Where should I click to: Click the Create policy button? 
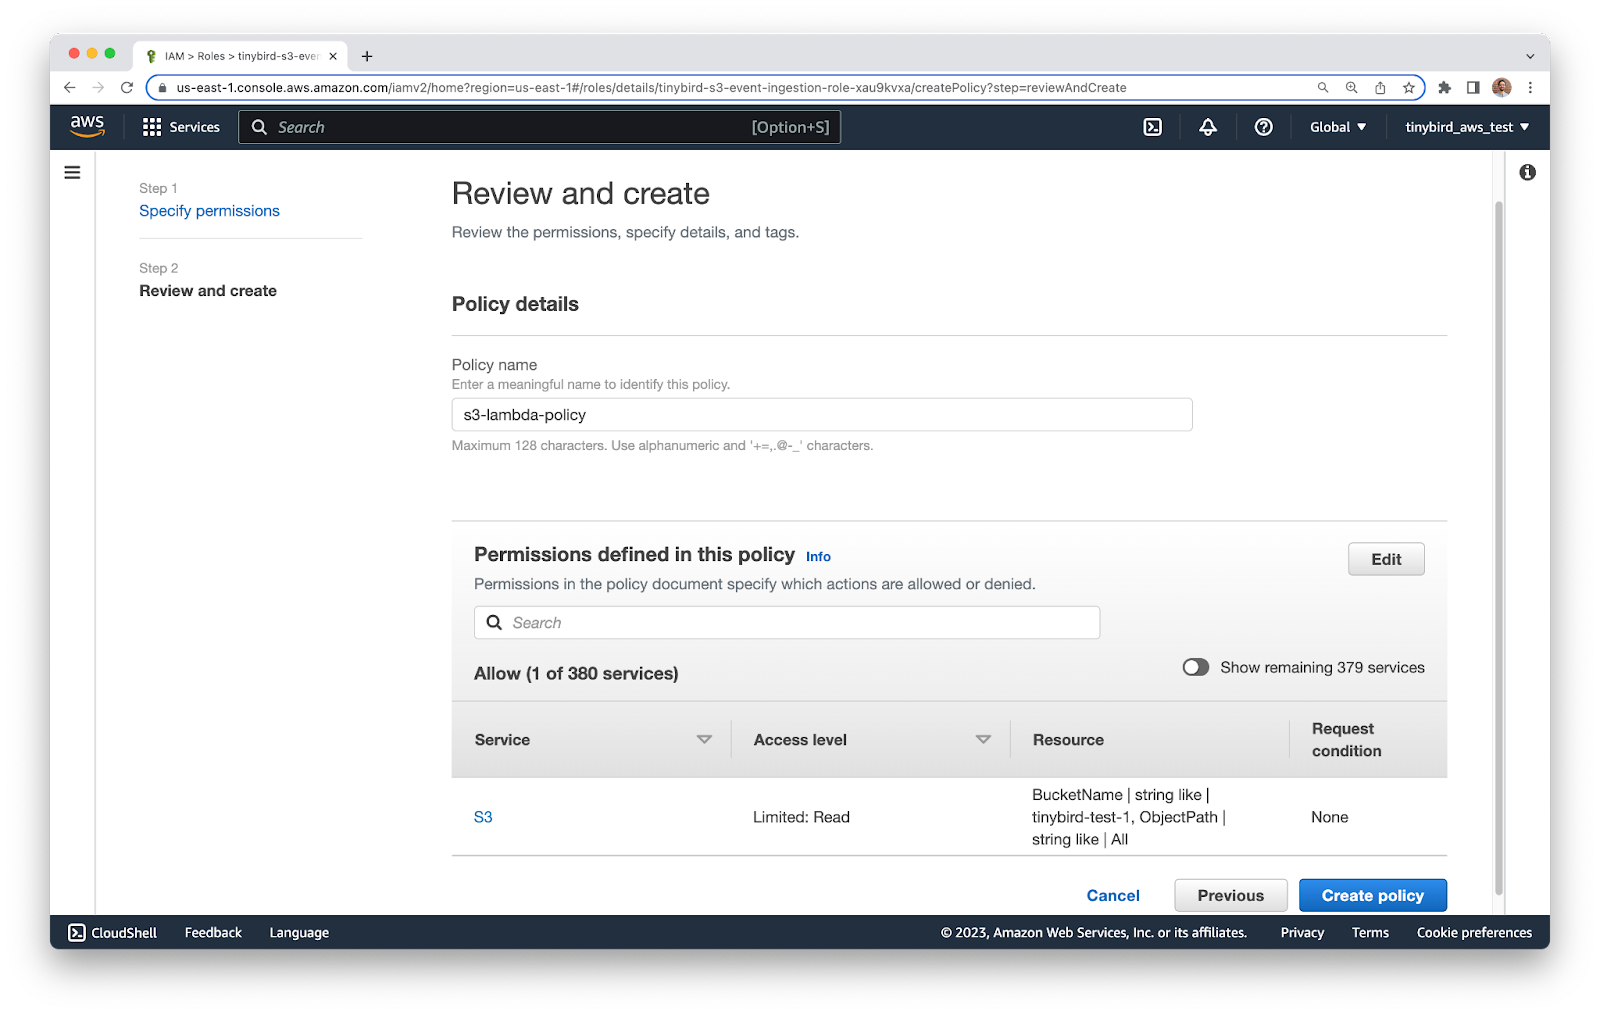[1372, 896]
